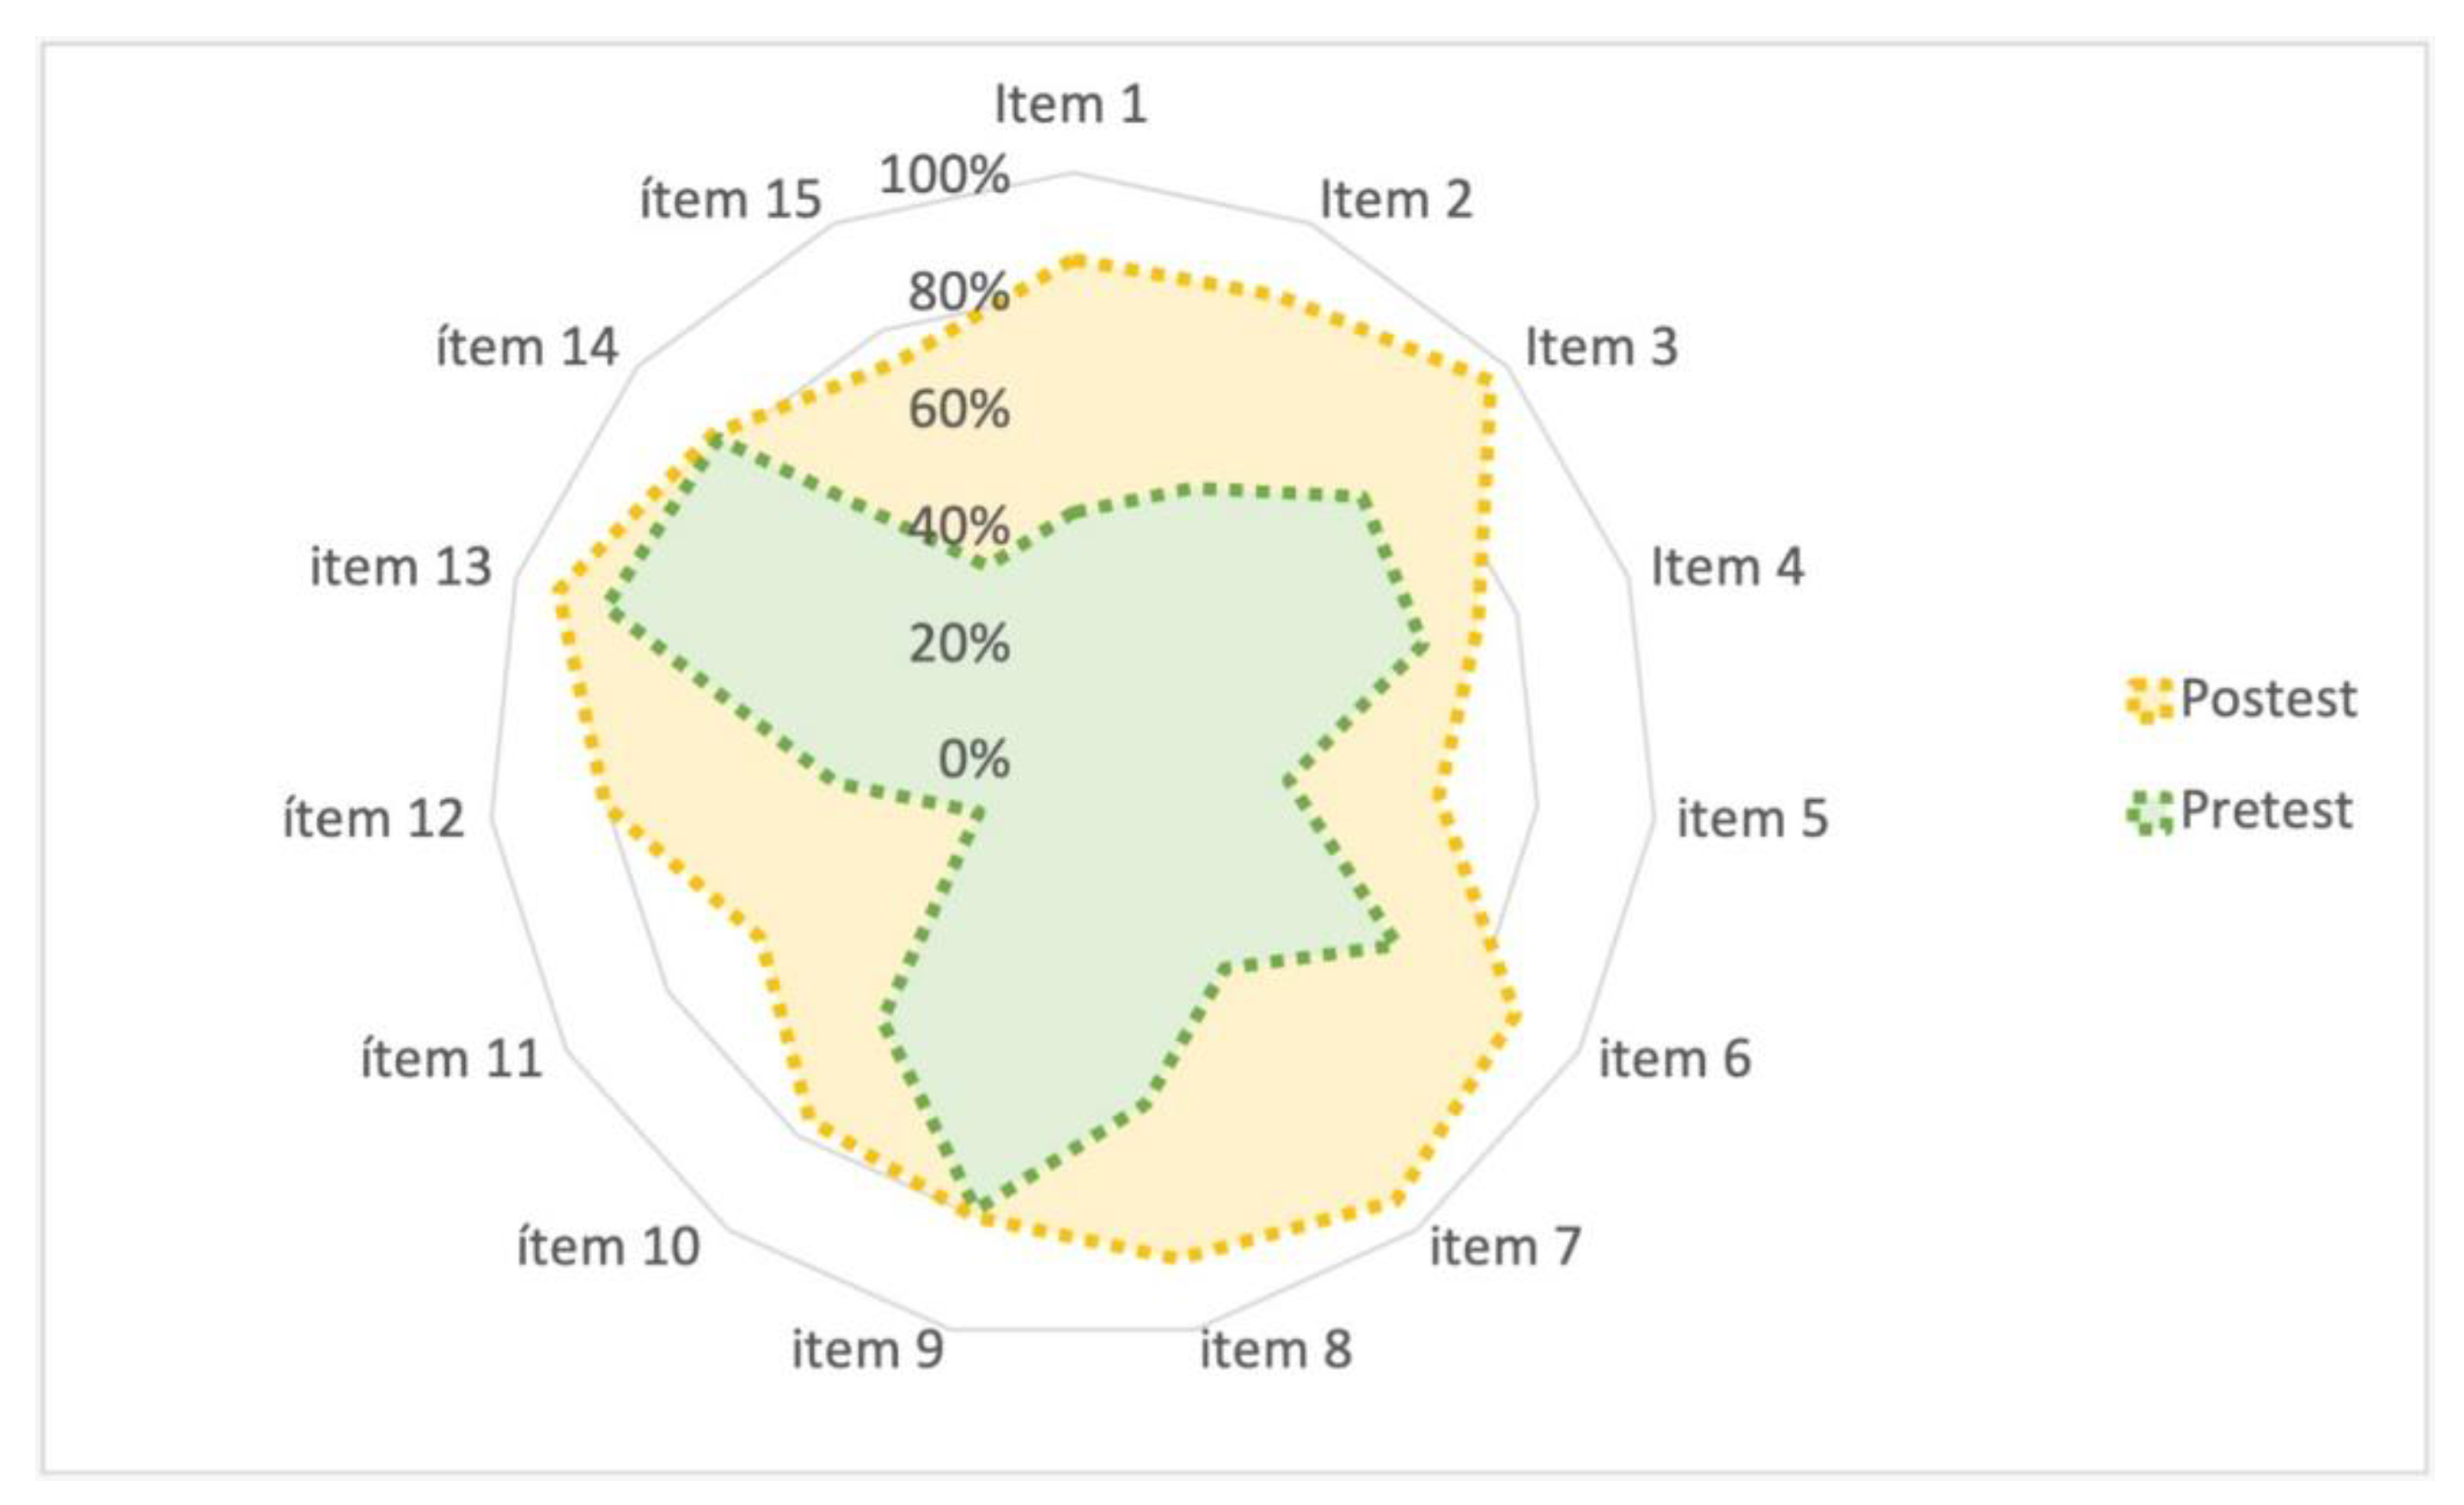Click the 100% scale value label

coord(945,175)
